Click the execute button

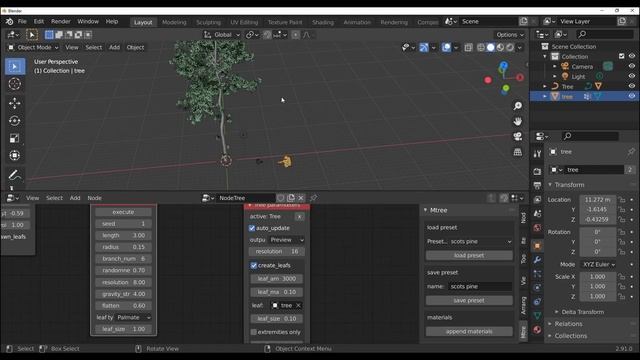click(123, 212)
